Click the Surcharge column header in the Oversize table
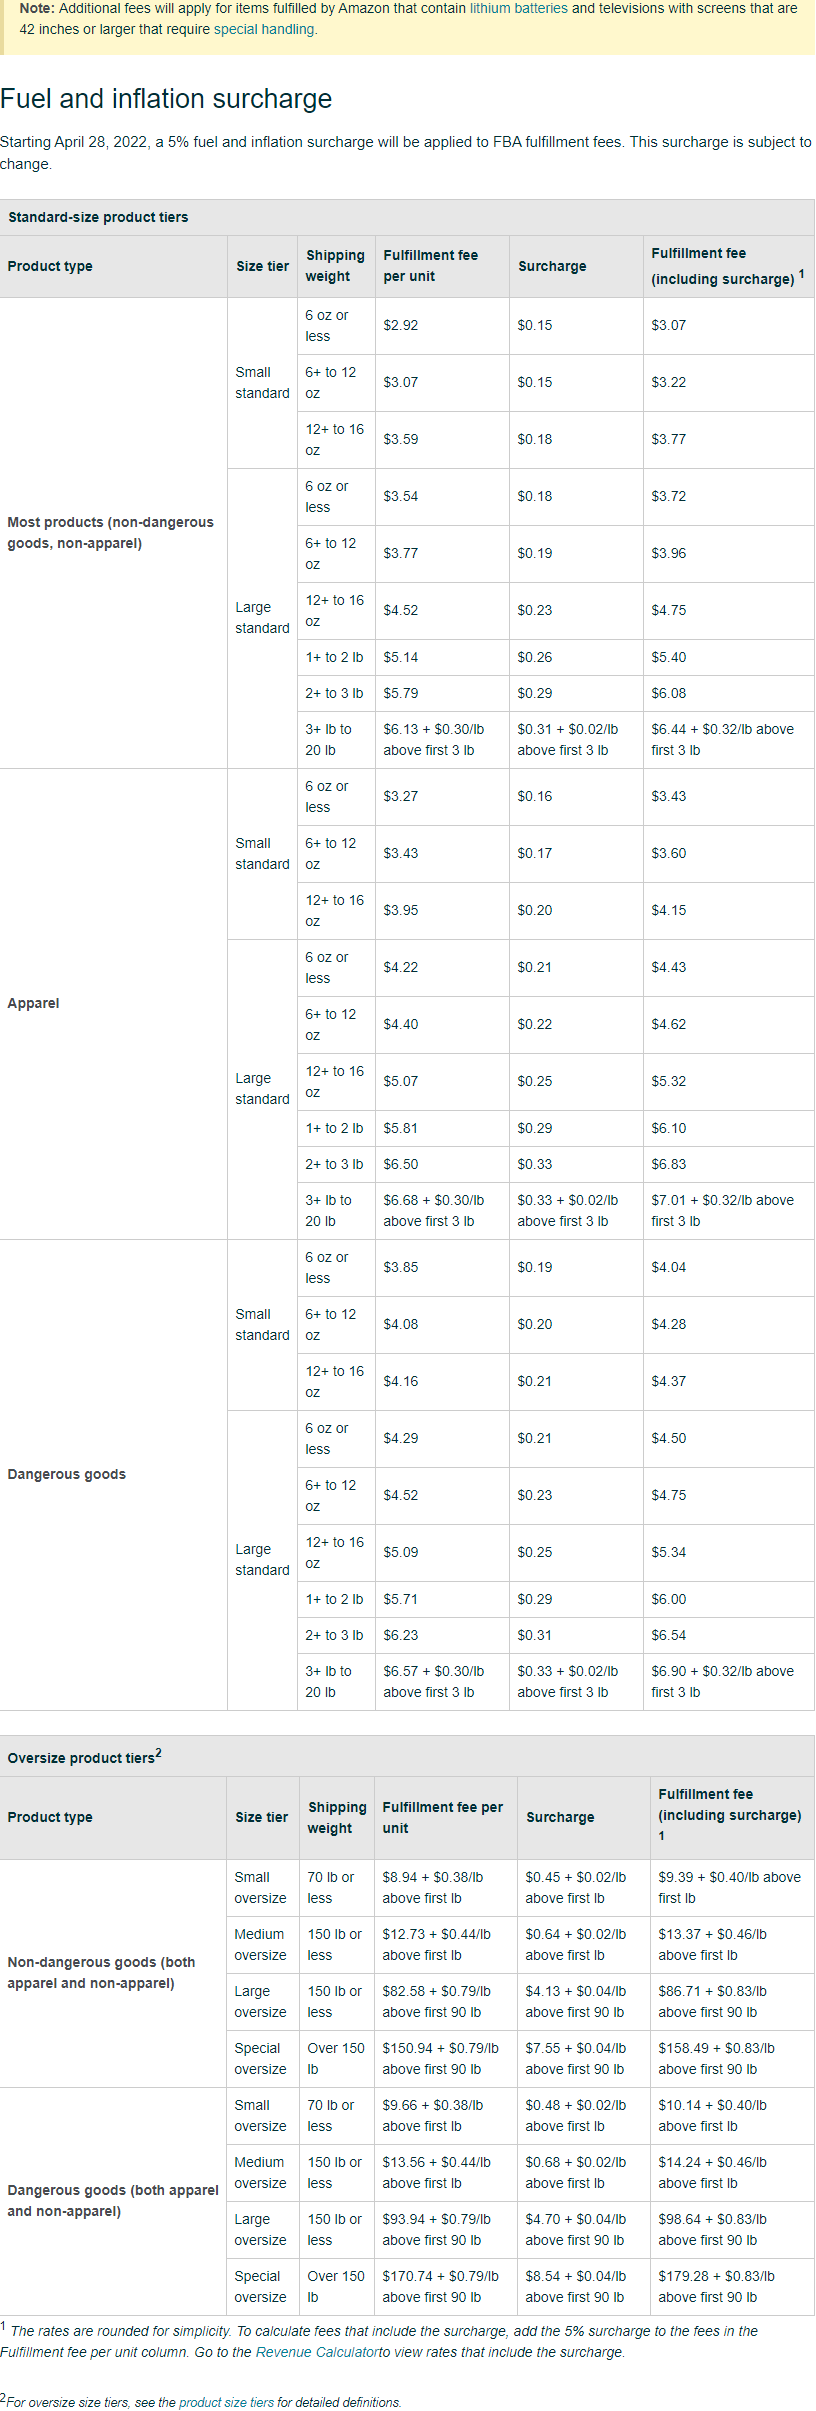This screenshot has width=816, height=2411. click(560, 1817)
